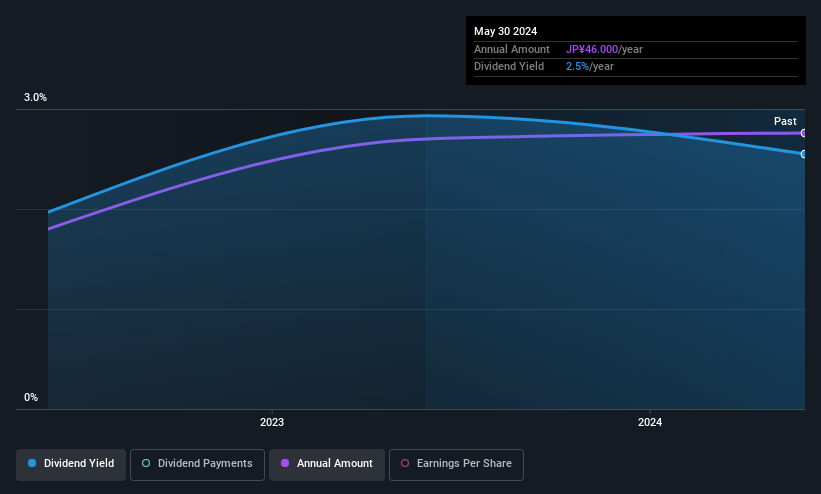Click the JP¥46.000/year annual amount value
This screenshot has width=821, height=494.
[604, 49]
